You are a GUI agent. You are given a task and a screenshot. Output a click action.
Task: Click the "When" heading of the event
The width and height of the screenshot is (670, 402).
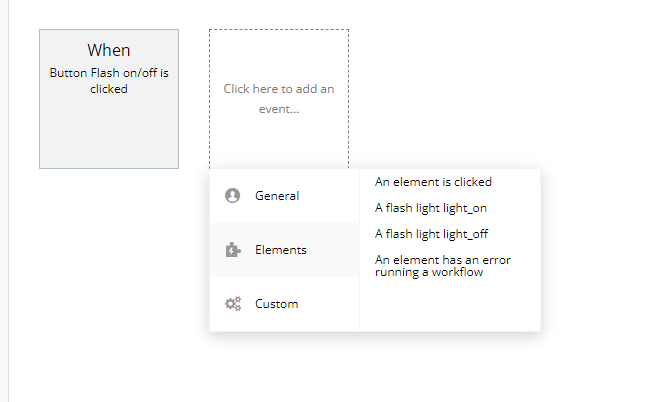pos(109,50)
